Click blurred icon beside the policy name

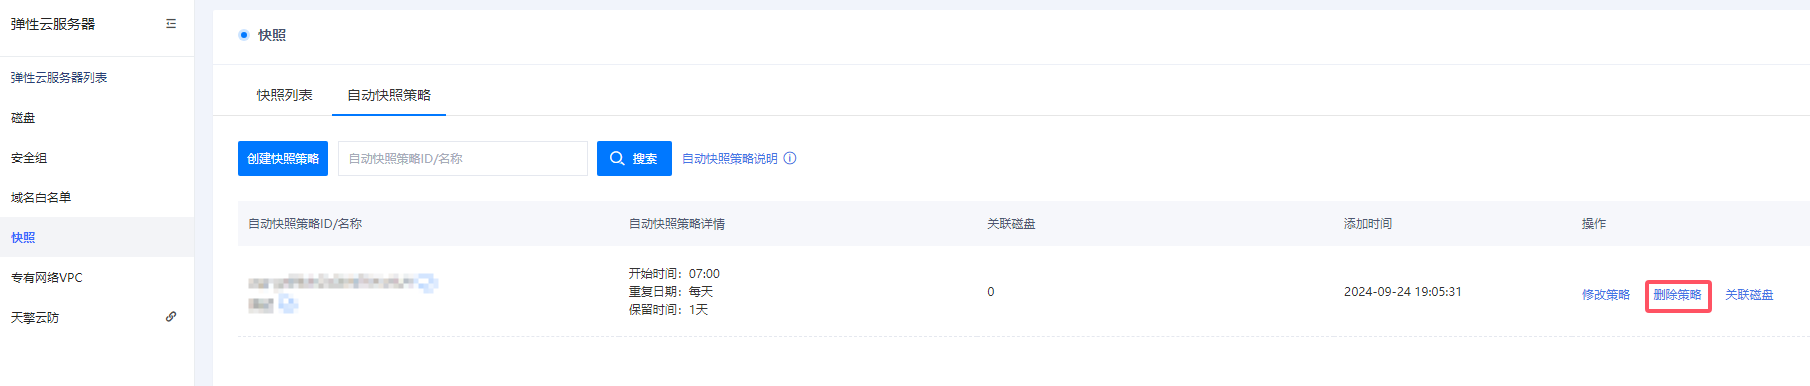288,303
